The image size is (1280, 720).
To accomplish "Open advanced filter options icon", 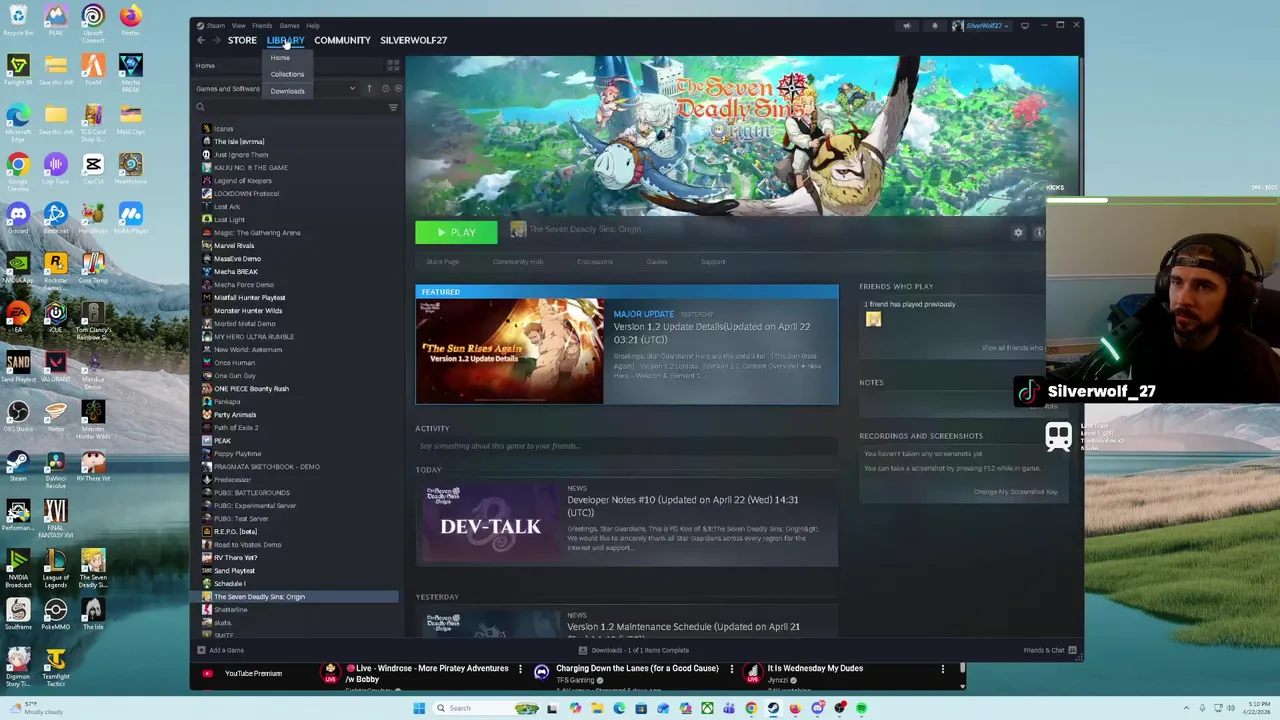I will click(393, 107).
